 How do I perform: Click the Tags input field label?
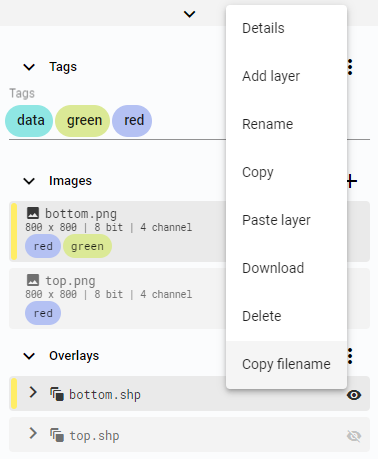(x=22, y=93)
